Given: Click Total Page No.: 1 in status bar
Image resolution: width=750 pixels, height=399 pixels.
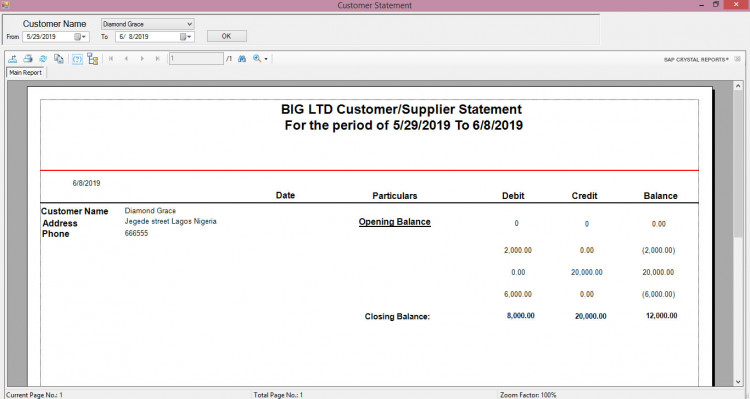Looking at the screenshot, I should point(278,395).
